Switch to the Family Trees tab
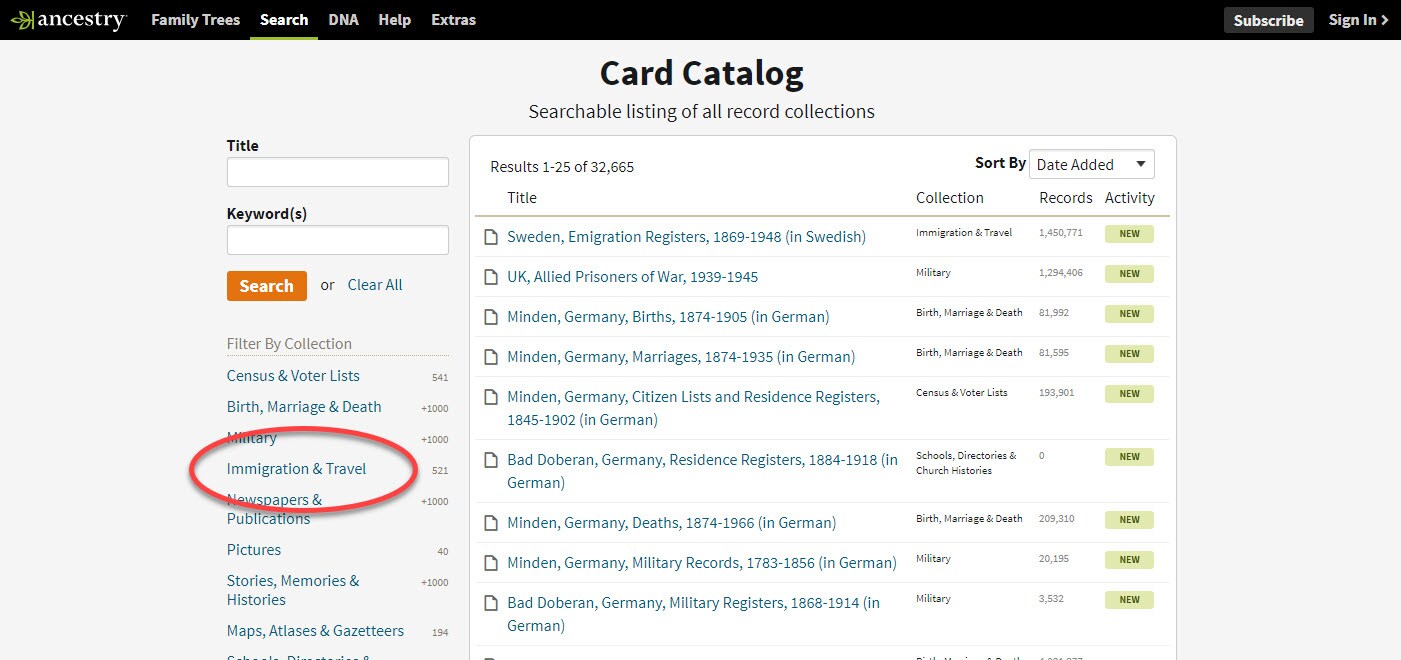 pos(195,19)
